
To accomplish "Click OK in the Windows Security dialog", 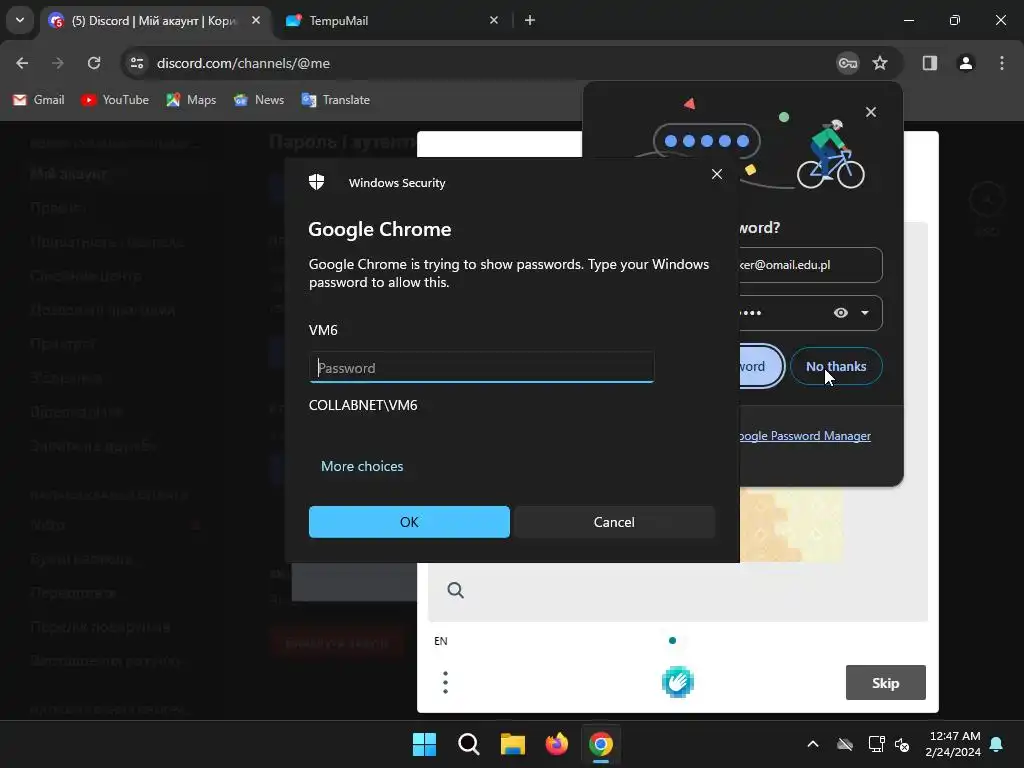I will 409,522.
